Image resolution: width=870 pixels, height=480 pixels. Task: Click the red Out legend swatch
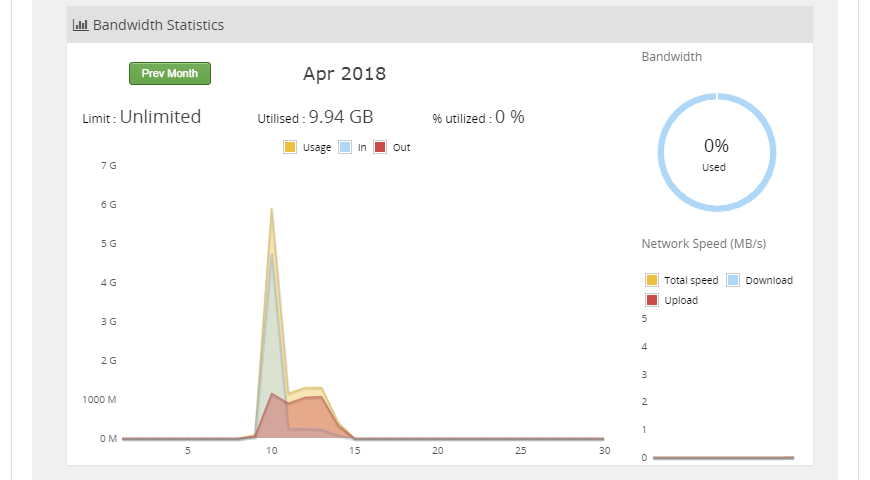tap(380, 147)
